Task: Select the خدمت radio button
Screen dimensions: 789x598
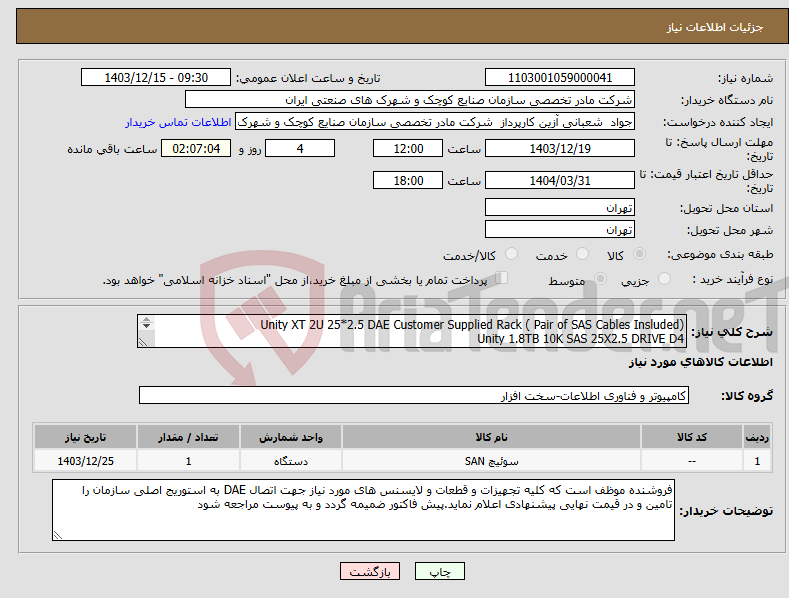Action: coord(582,254)
